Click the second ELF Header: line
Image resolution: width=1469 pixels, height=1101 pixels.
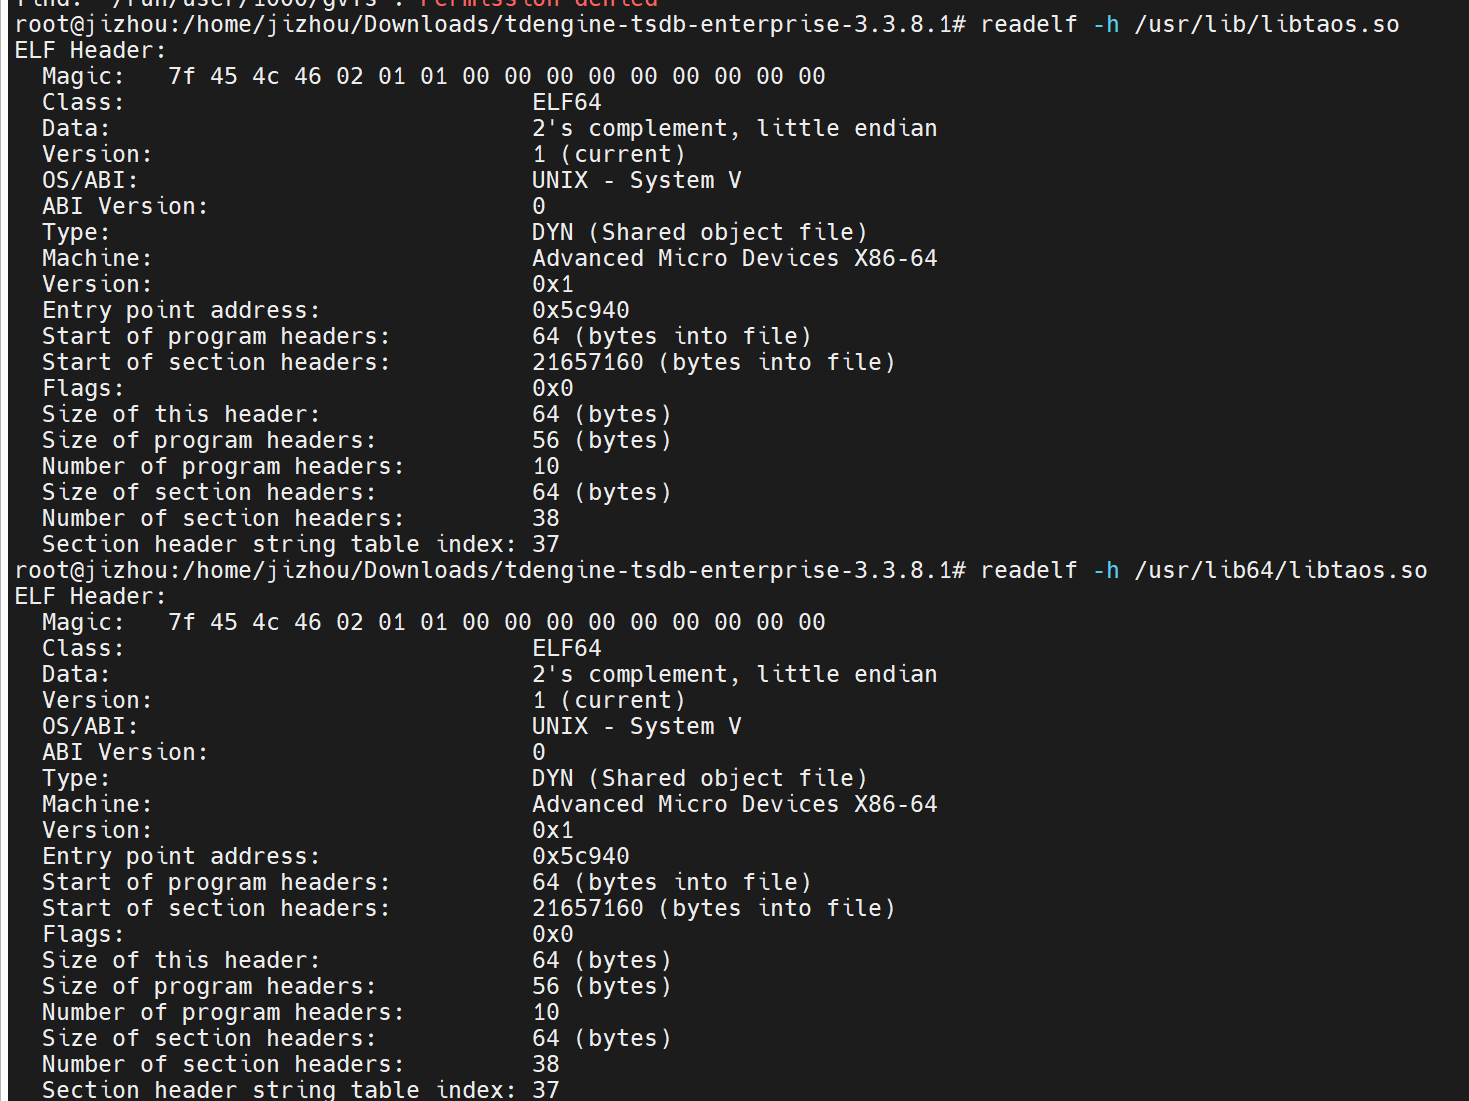pos(90,596)
